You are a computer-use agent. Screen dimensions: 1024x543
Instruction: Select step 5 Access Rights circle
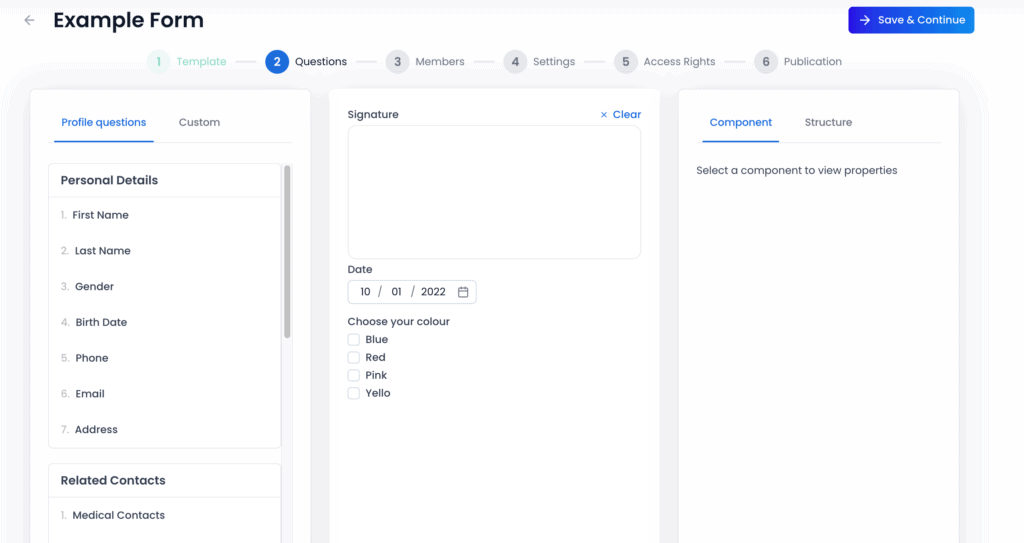click(625, 62)
